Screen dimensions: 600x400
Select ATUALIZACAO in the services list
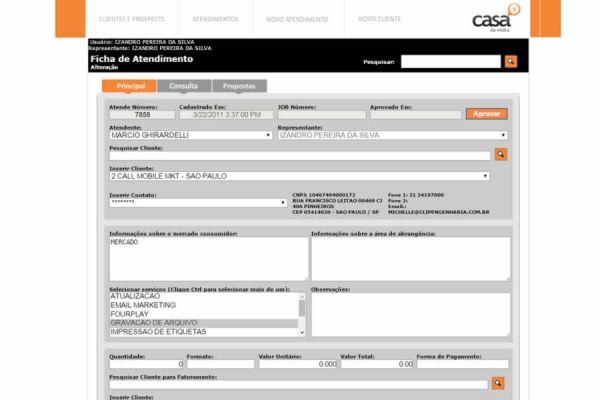click(x=204, y=296)
